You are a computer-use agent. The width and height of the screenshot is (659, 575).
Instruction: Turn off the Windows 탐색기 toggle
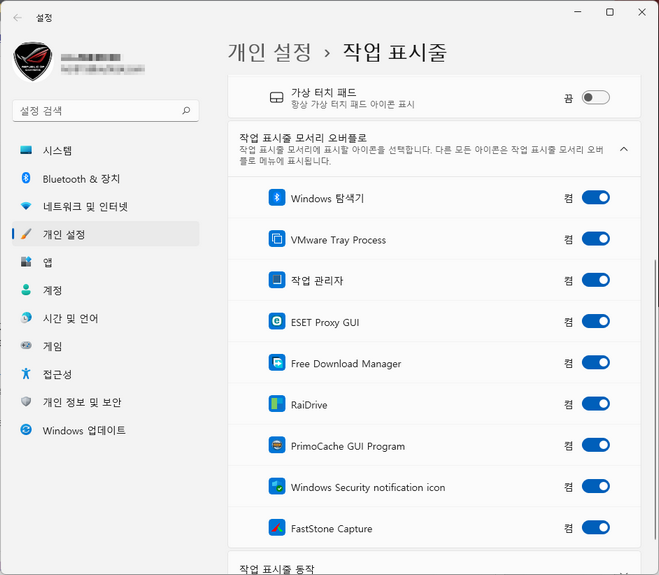(596, 198)
